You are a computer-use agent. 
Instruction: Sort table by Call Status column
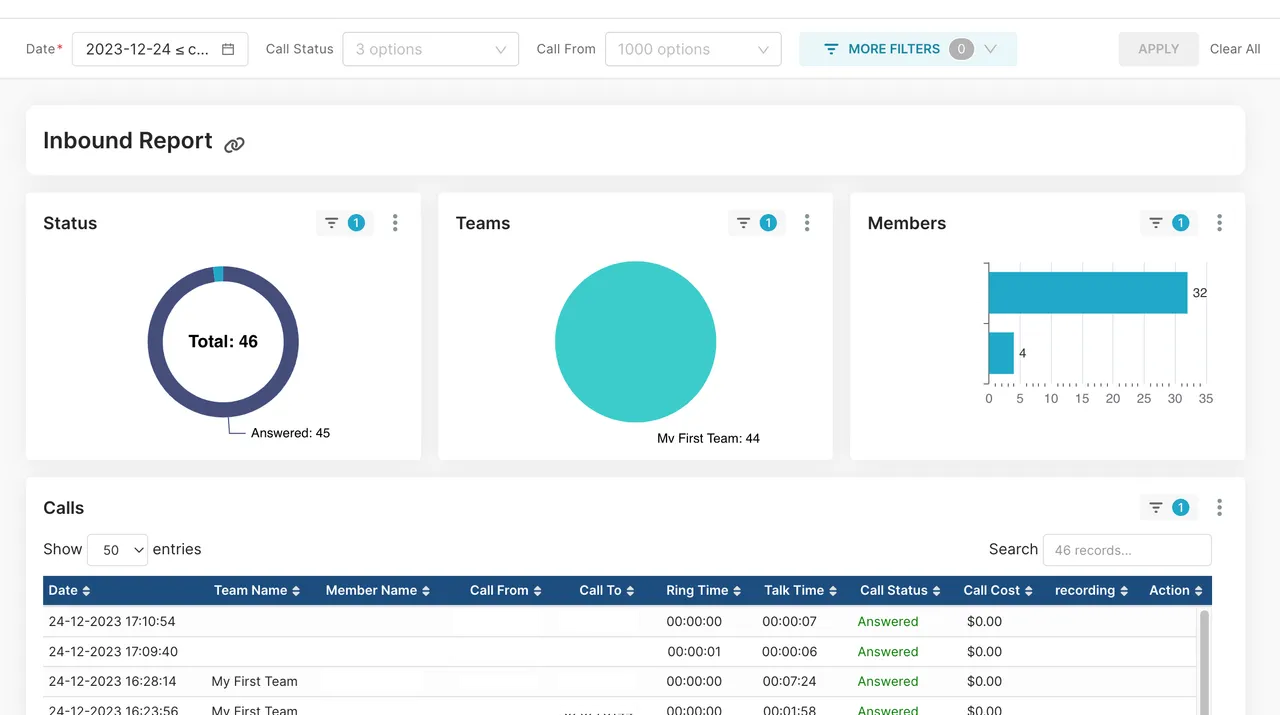901,590
